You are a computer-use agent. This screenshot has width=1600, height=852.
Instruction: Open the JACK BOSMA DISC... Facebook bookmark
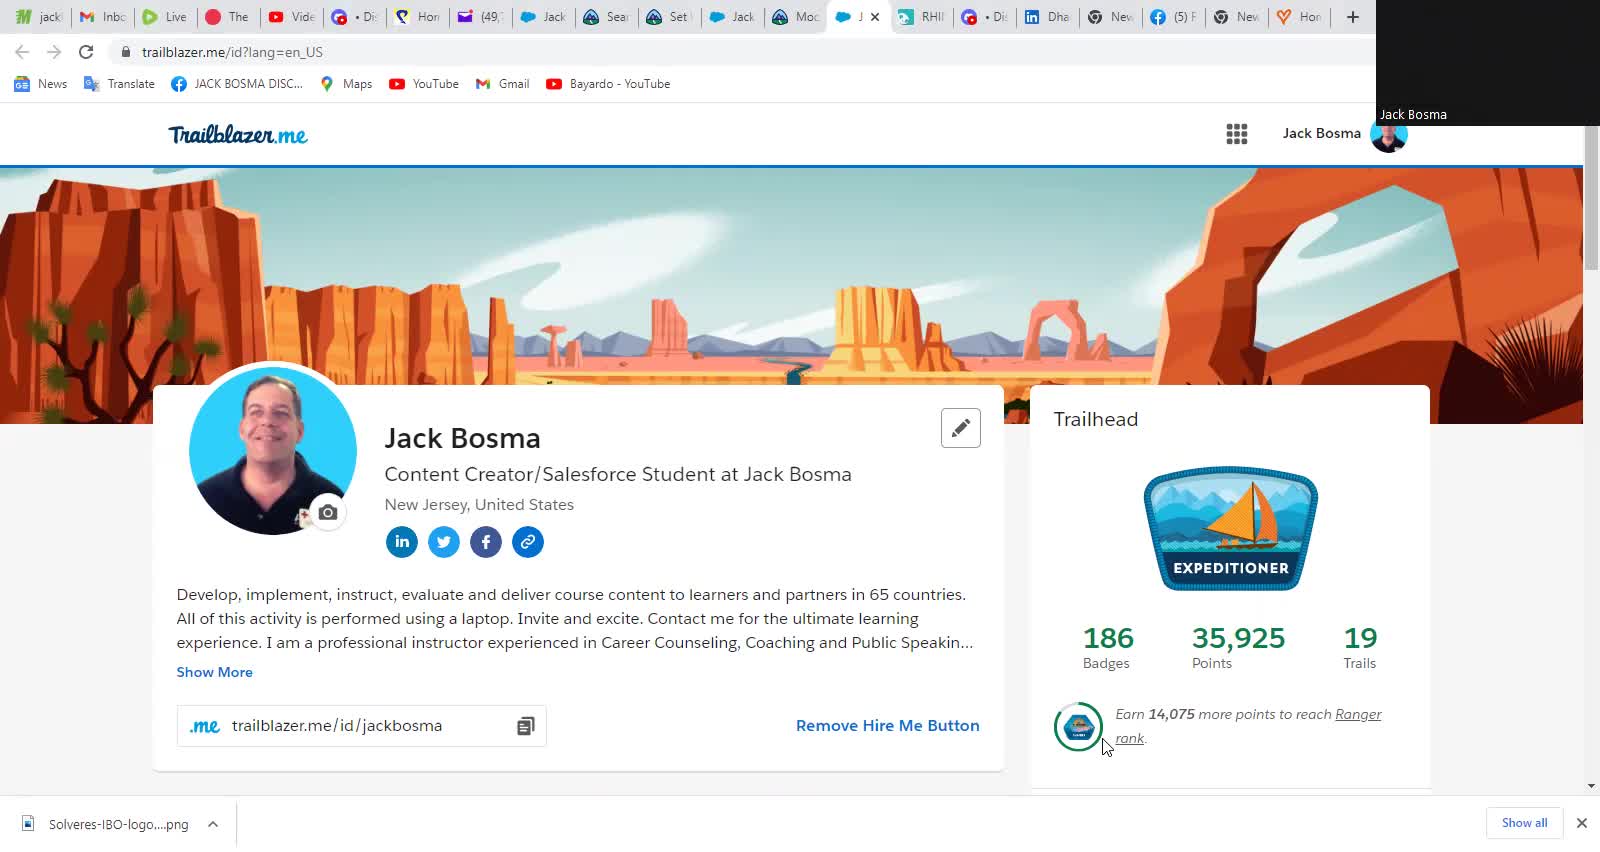237,84
